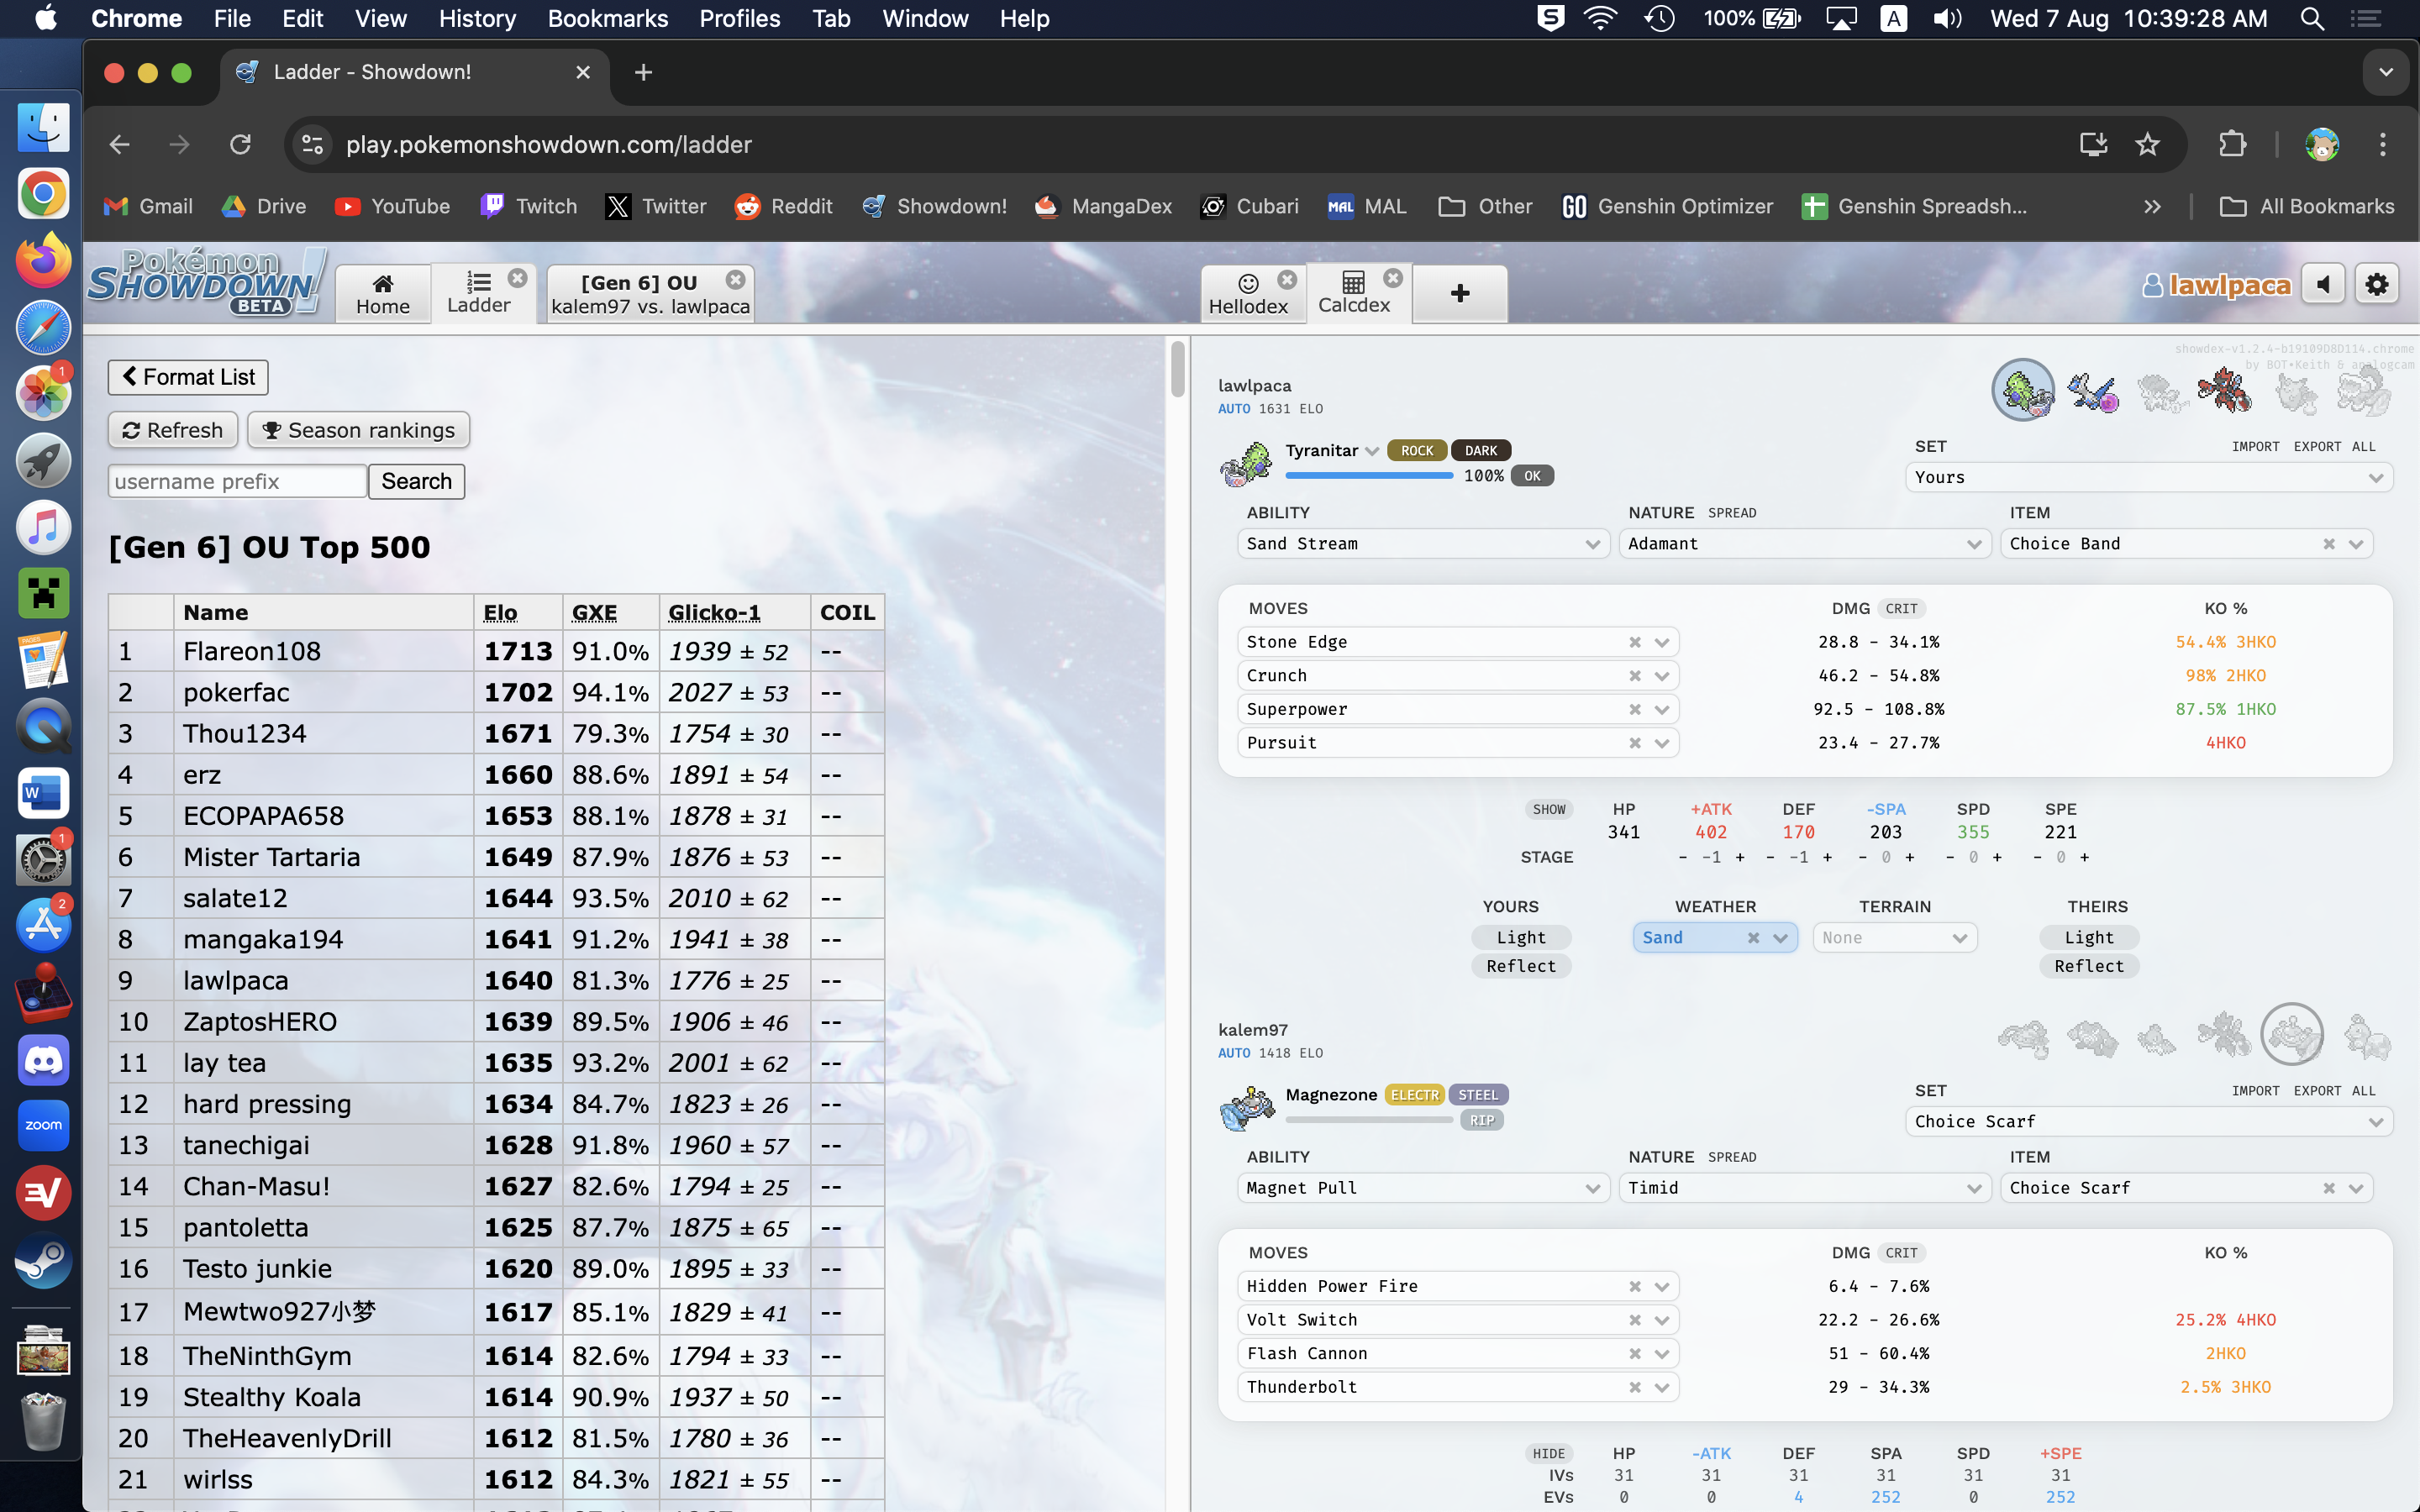Image resolution: width=2420 pixels, height=1512 pixels.
Task: Open the Helldex tab
Action: point(1248,294)
